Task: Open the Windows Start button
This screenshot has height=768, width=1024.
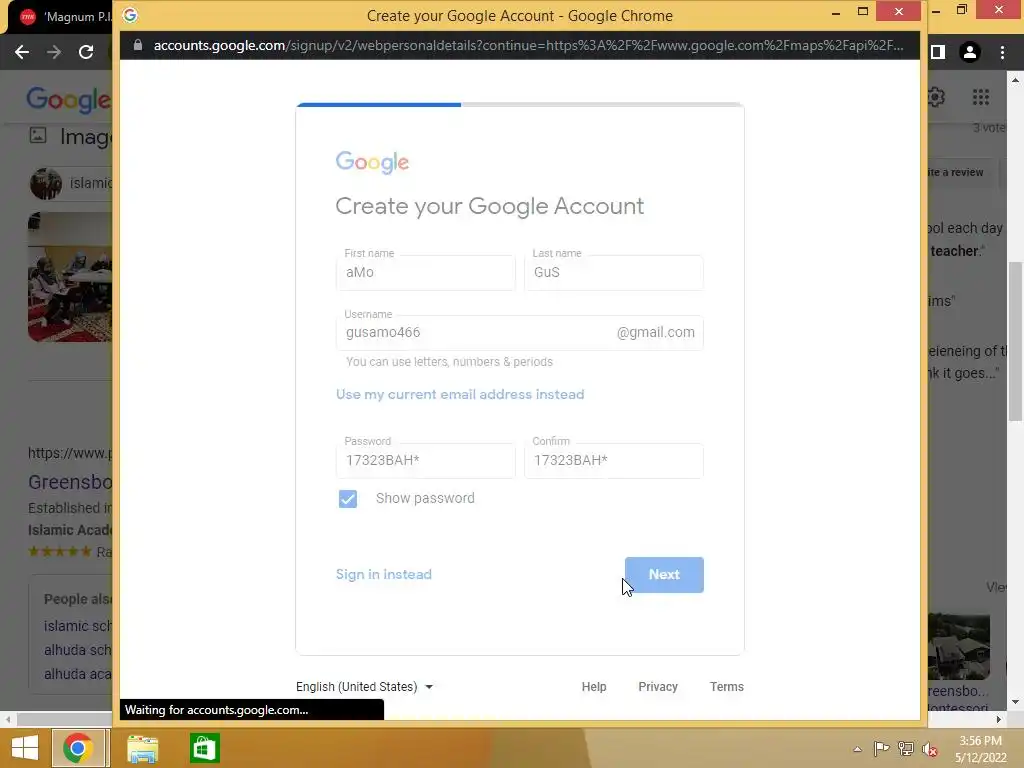Action: 25,748
